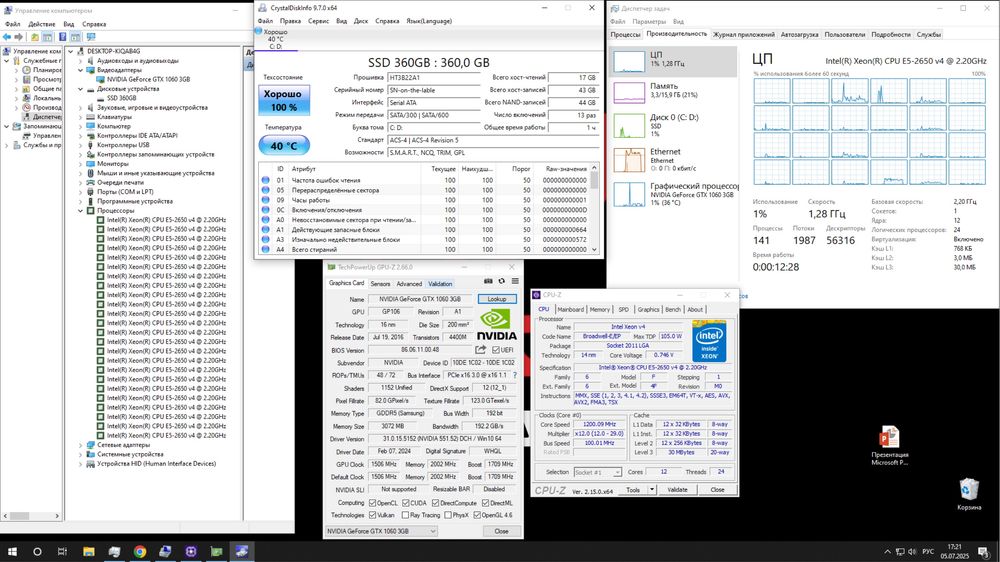The height and width of the screenshot is (562, 1000).
Task: Collapse Видеоадаптеры node in device tree
Action: point(81,70)
